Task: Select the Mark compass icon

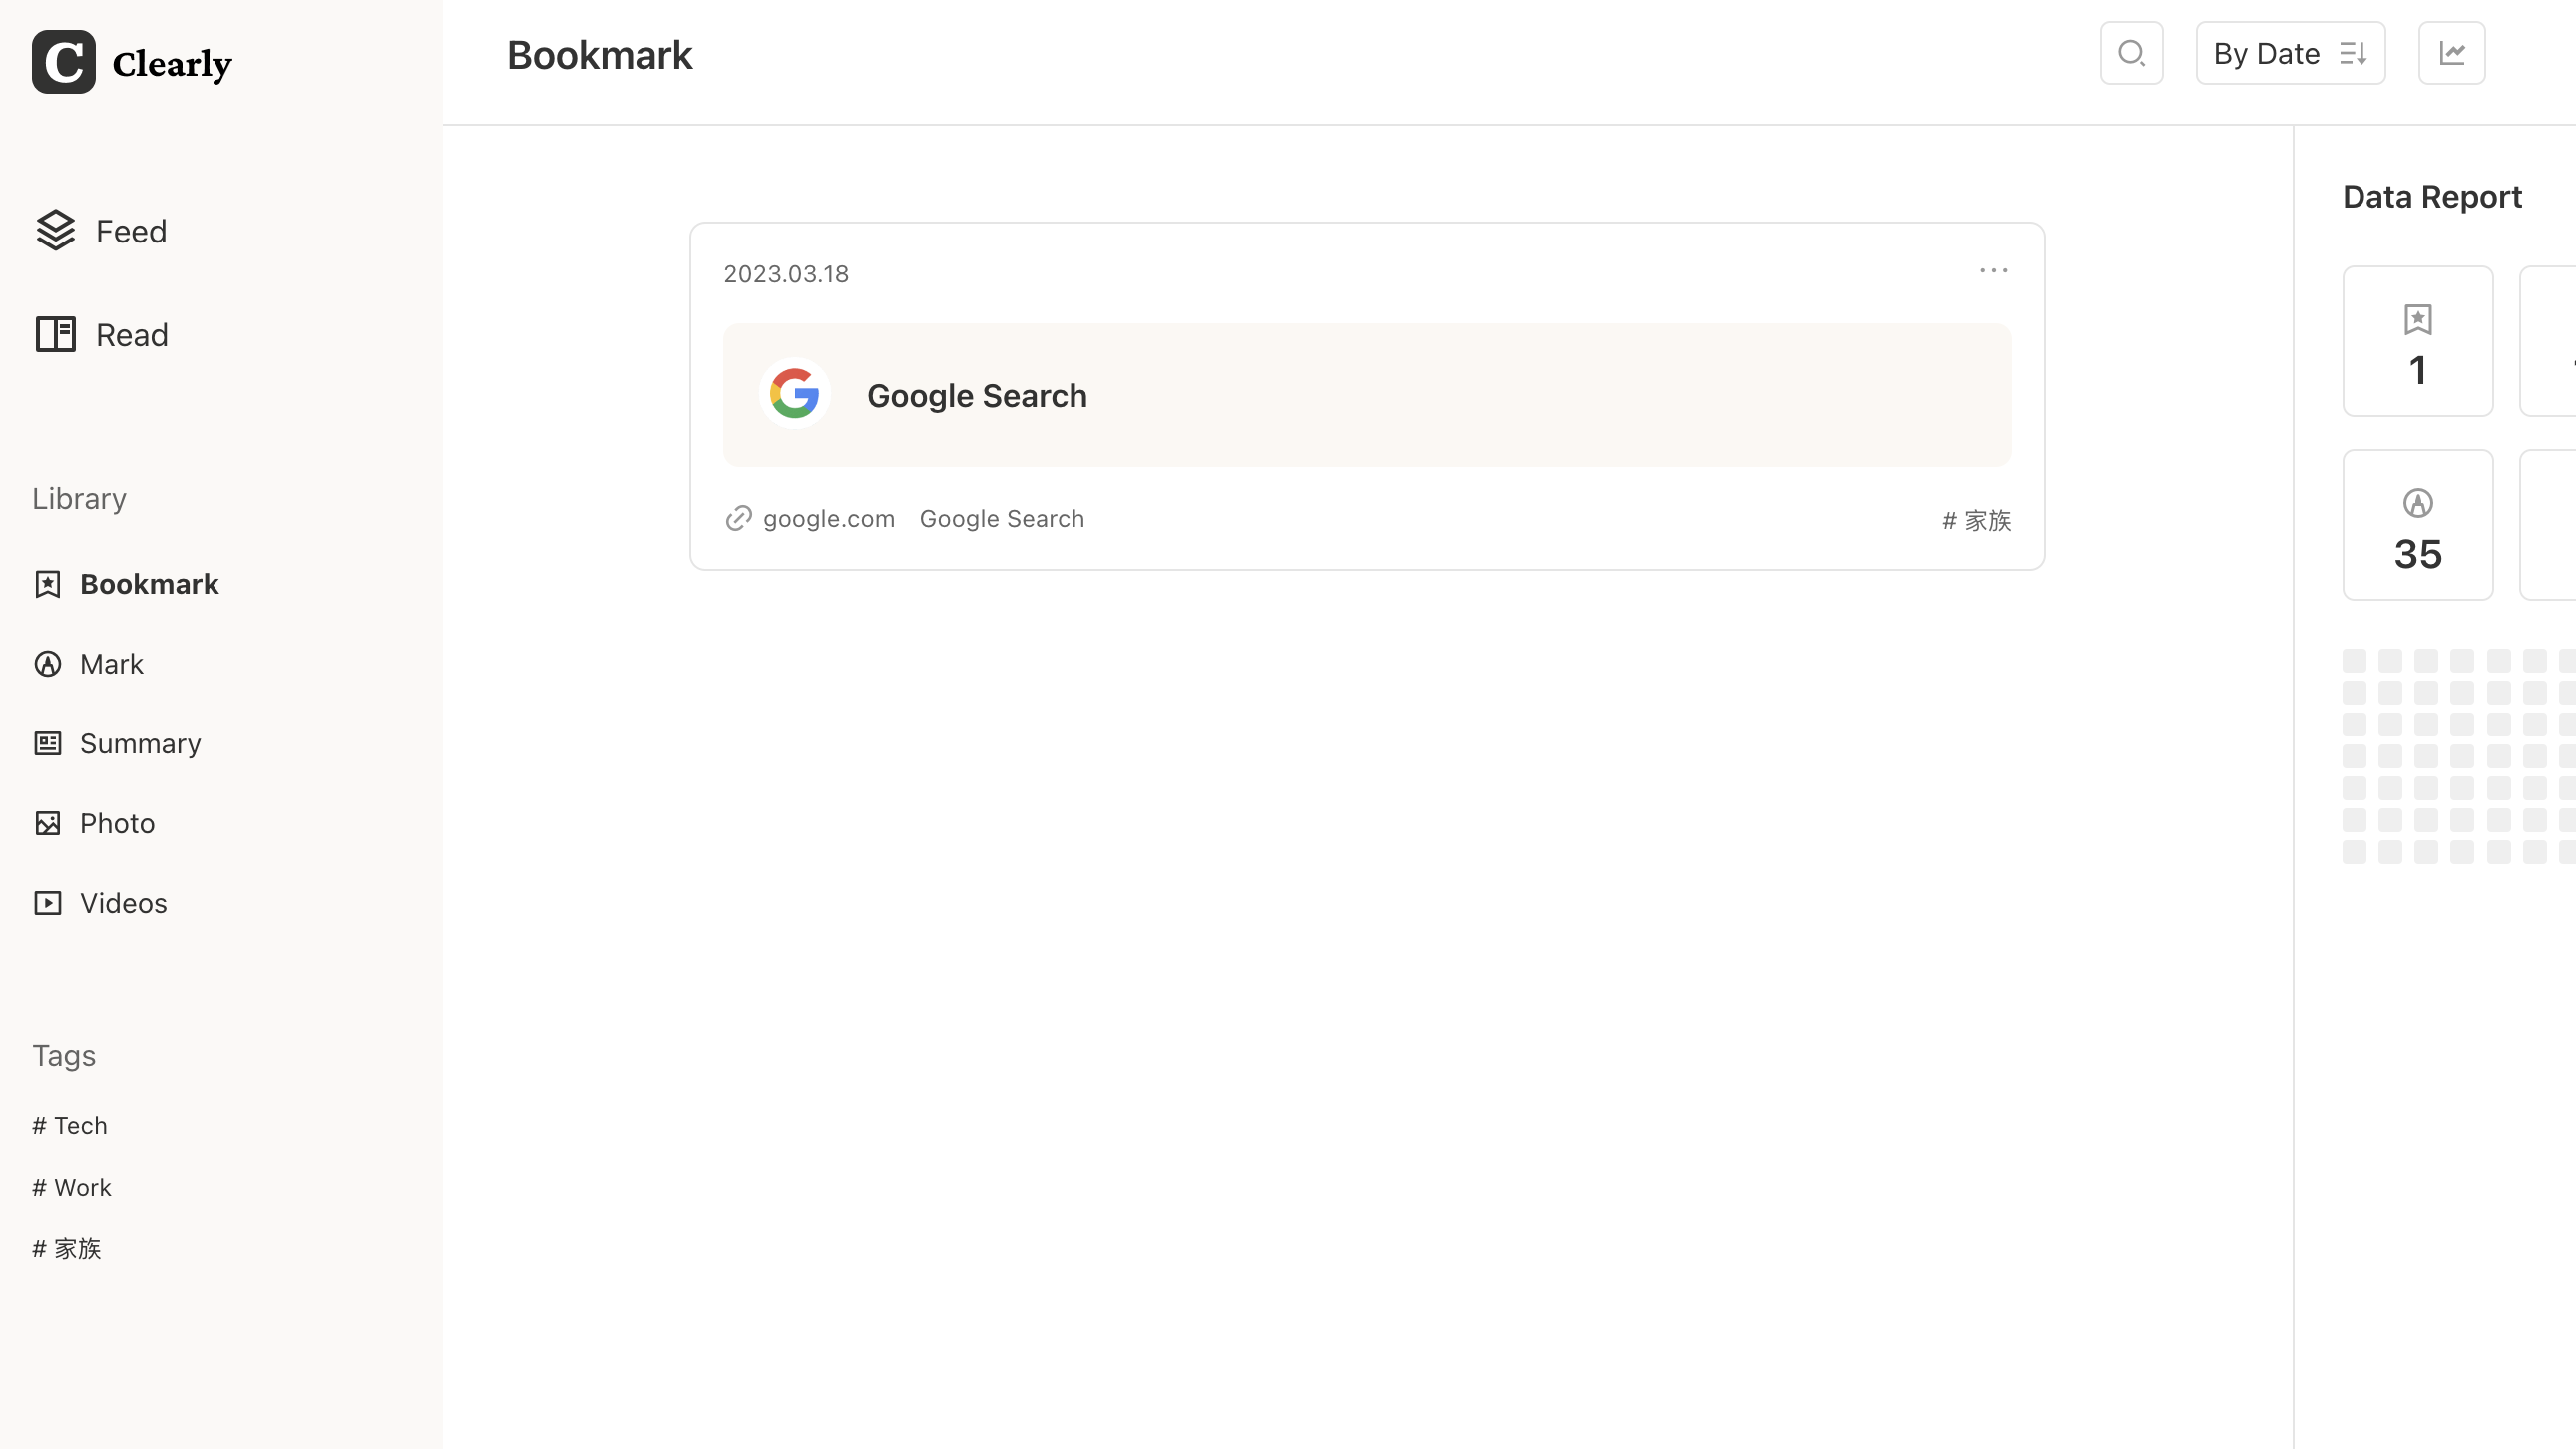Action: (47, 663)
